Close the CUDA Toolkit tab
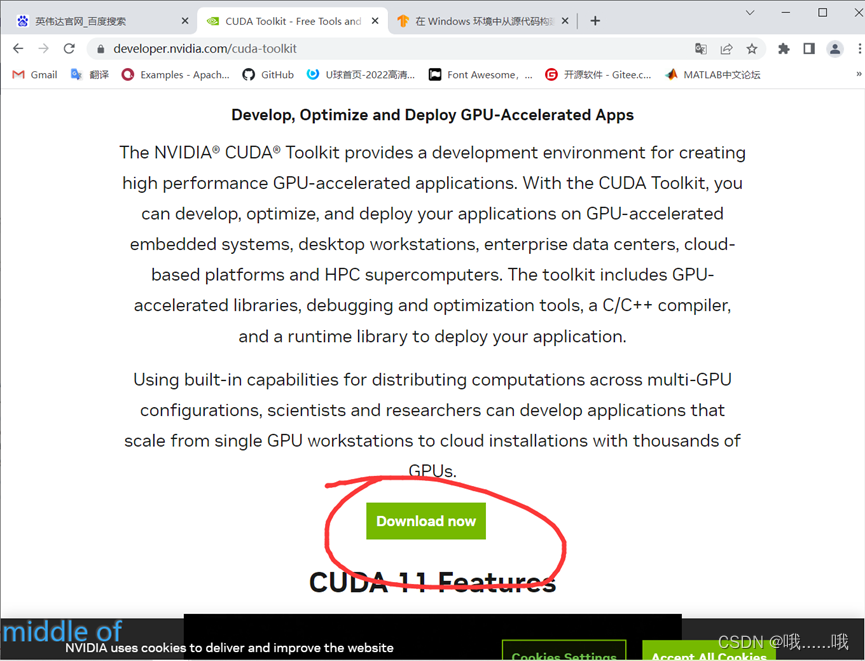Viewport: 865px width, 661px height. point(375,21)
